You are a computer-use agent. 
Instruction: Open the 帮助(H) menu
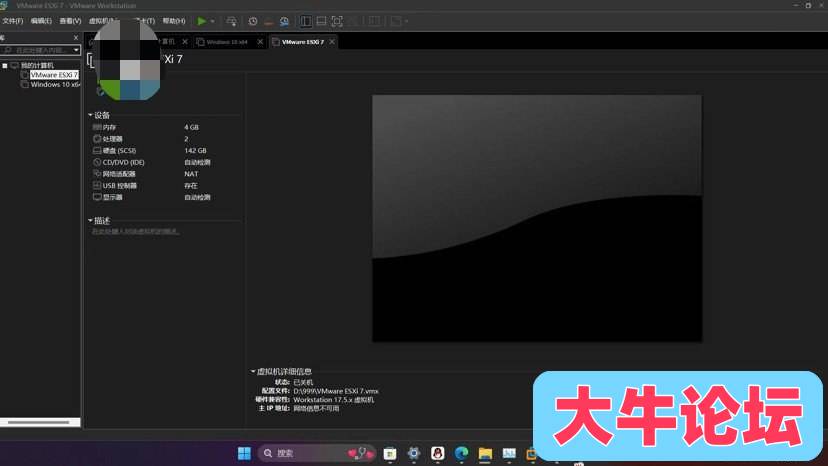(174, 21)
